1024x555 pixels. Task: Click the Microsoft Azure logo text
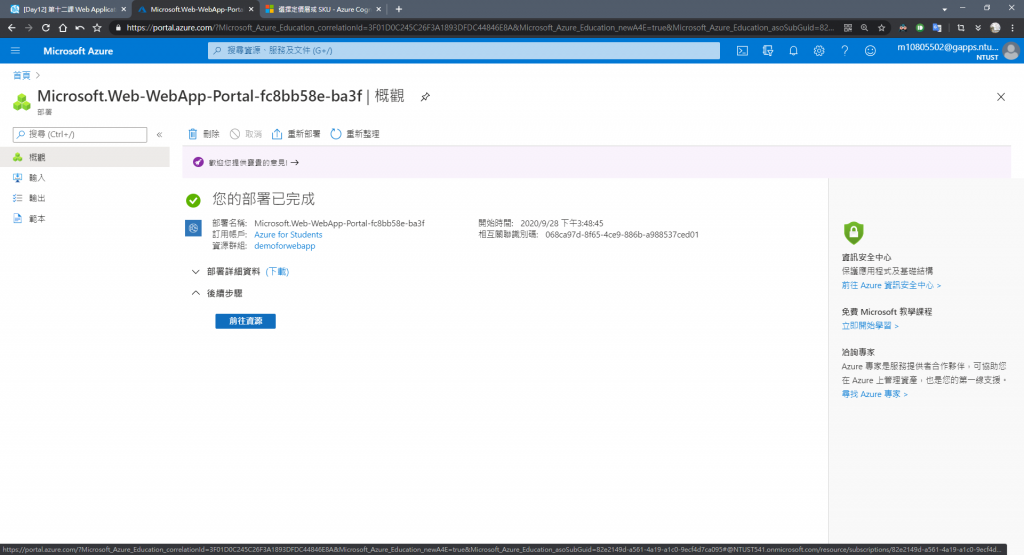(78, 51)
